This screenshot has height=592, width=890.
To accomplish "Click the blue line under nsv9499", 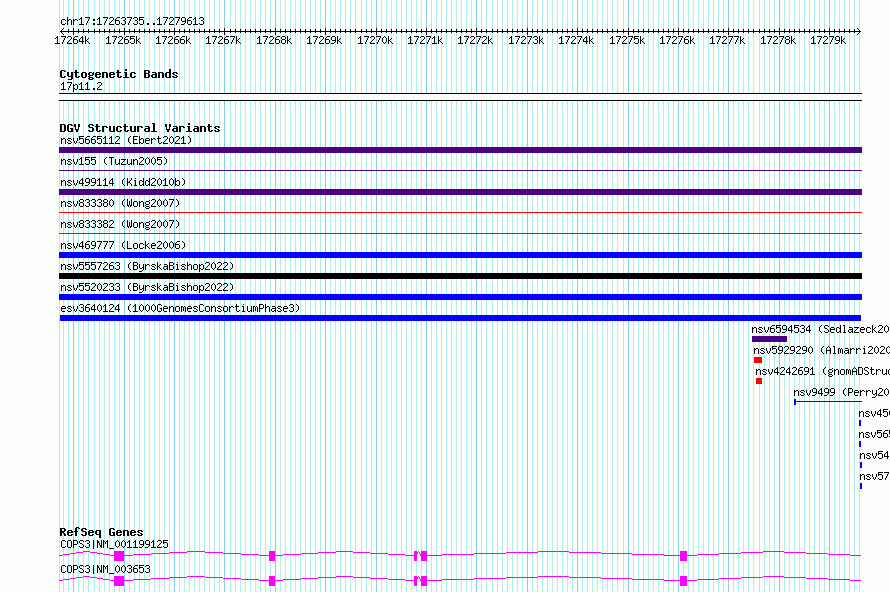I will (x=828, y=402).
